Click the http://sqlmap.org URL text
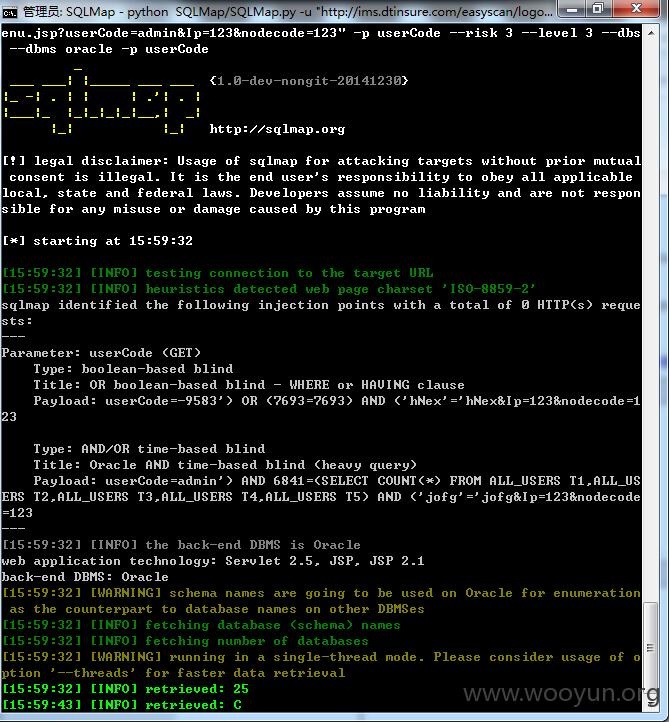This screenshot has height=722, width=669. [x=277, y=129]
